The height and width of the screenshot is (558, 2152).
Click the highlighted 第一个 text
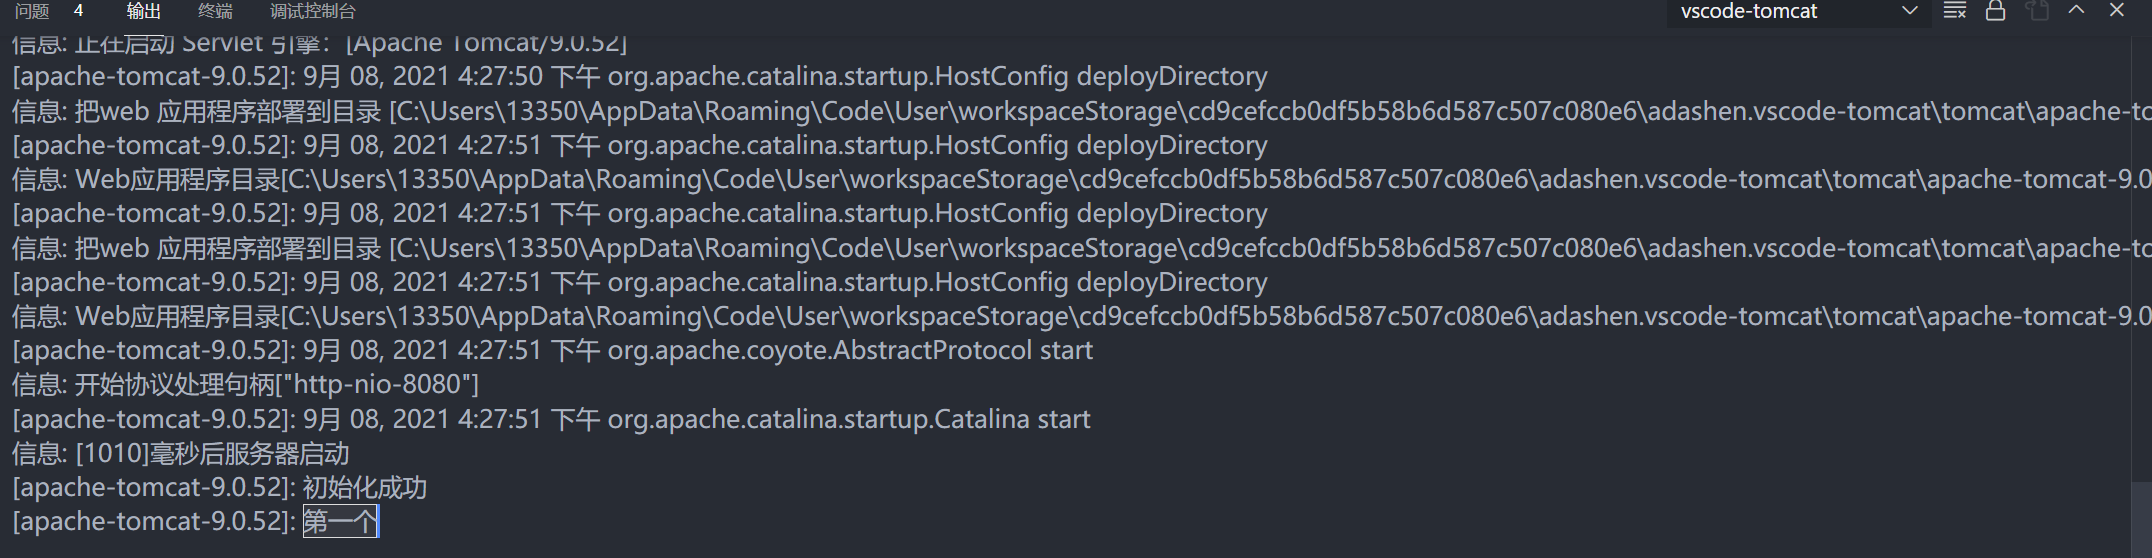coord(341,522)
